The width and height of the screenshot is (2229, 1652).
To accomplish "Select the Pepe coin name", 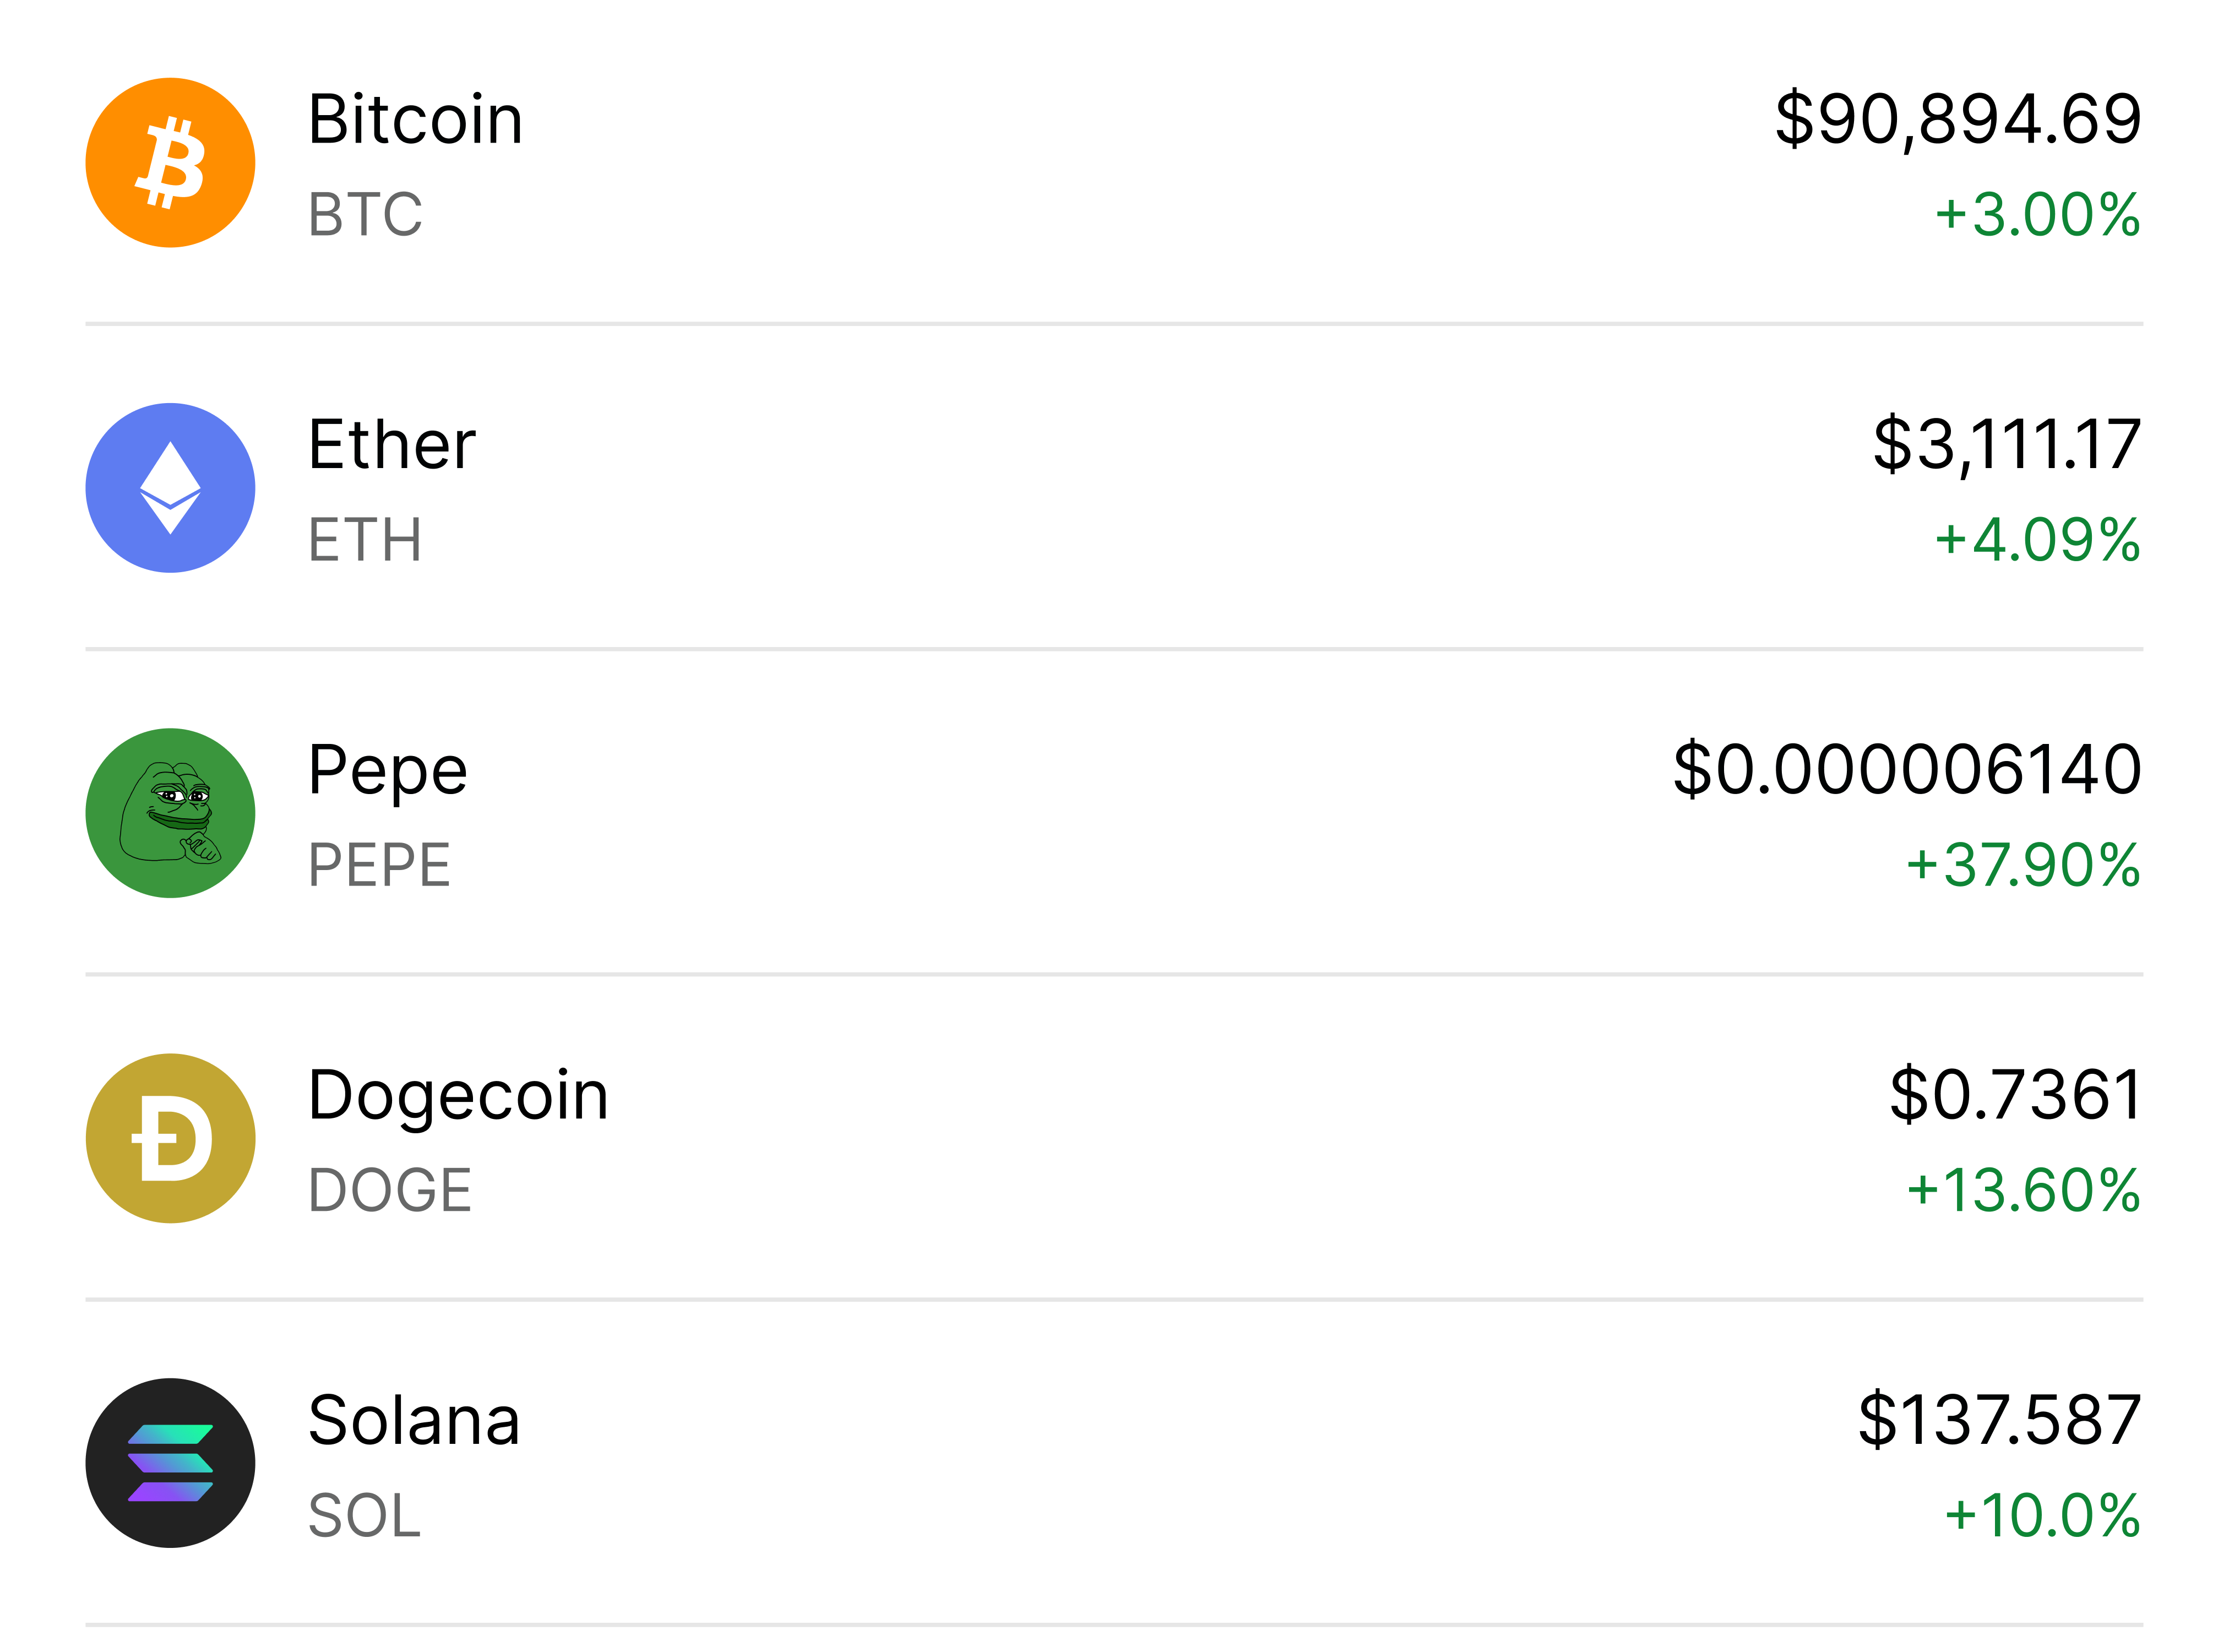I will pos(387,771).
